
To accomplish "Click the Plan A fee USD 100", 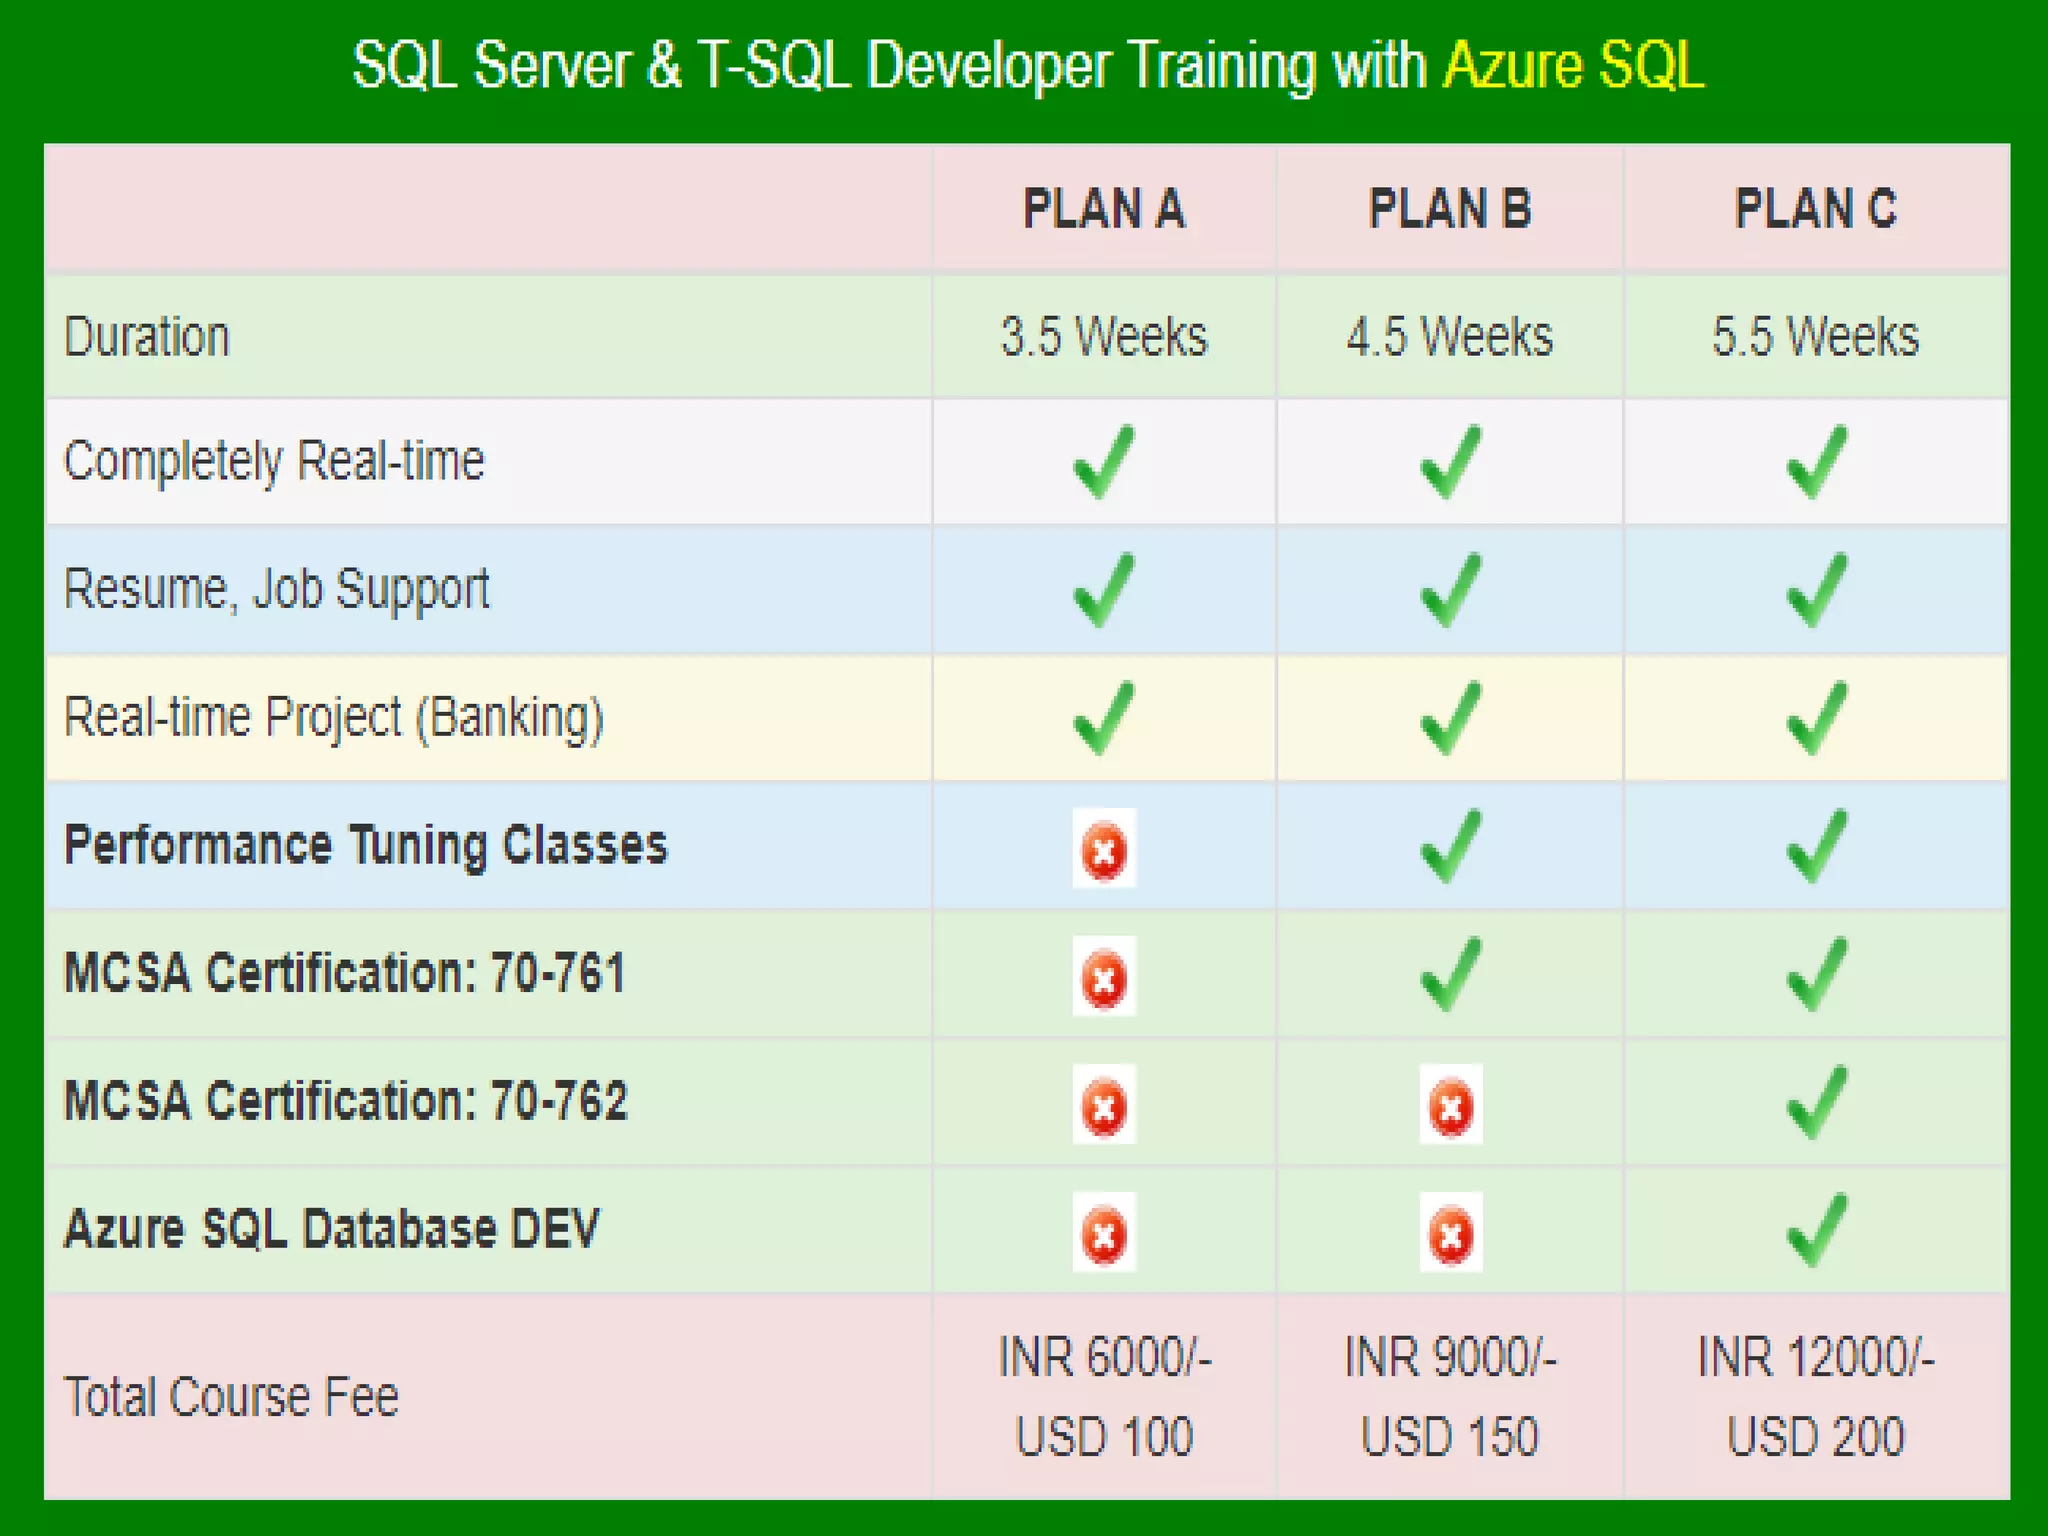I will [1104, 1437].
